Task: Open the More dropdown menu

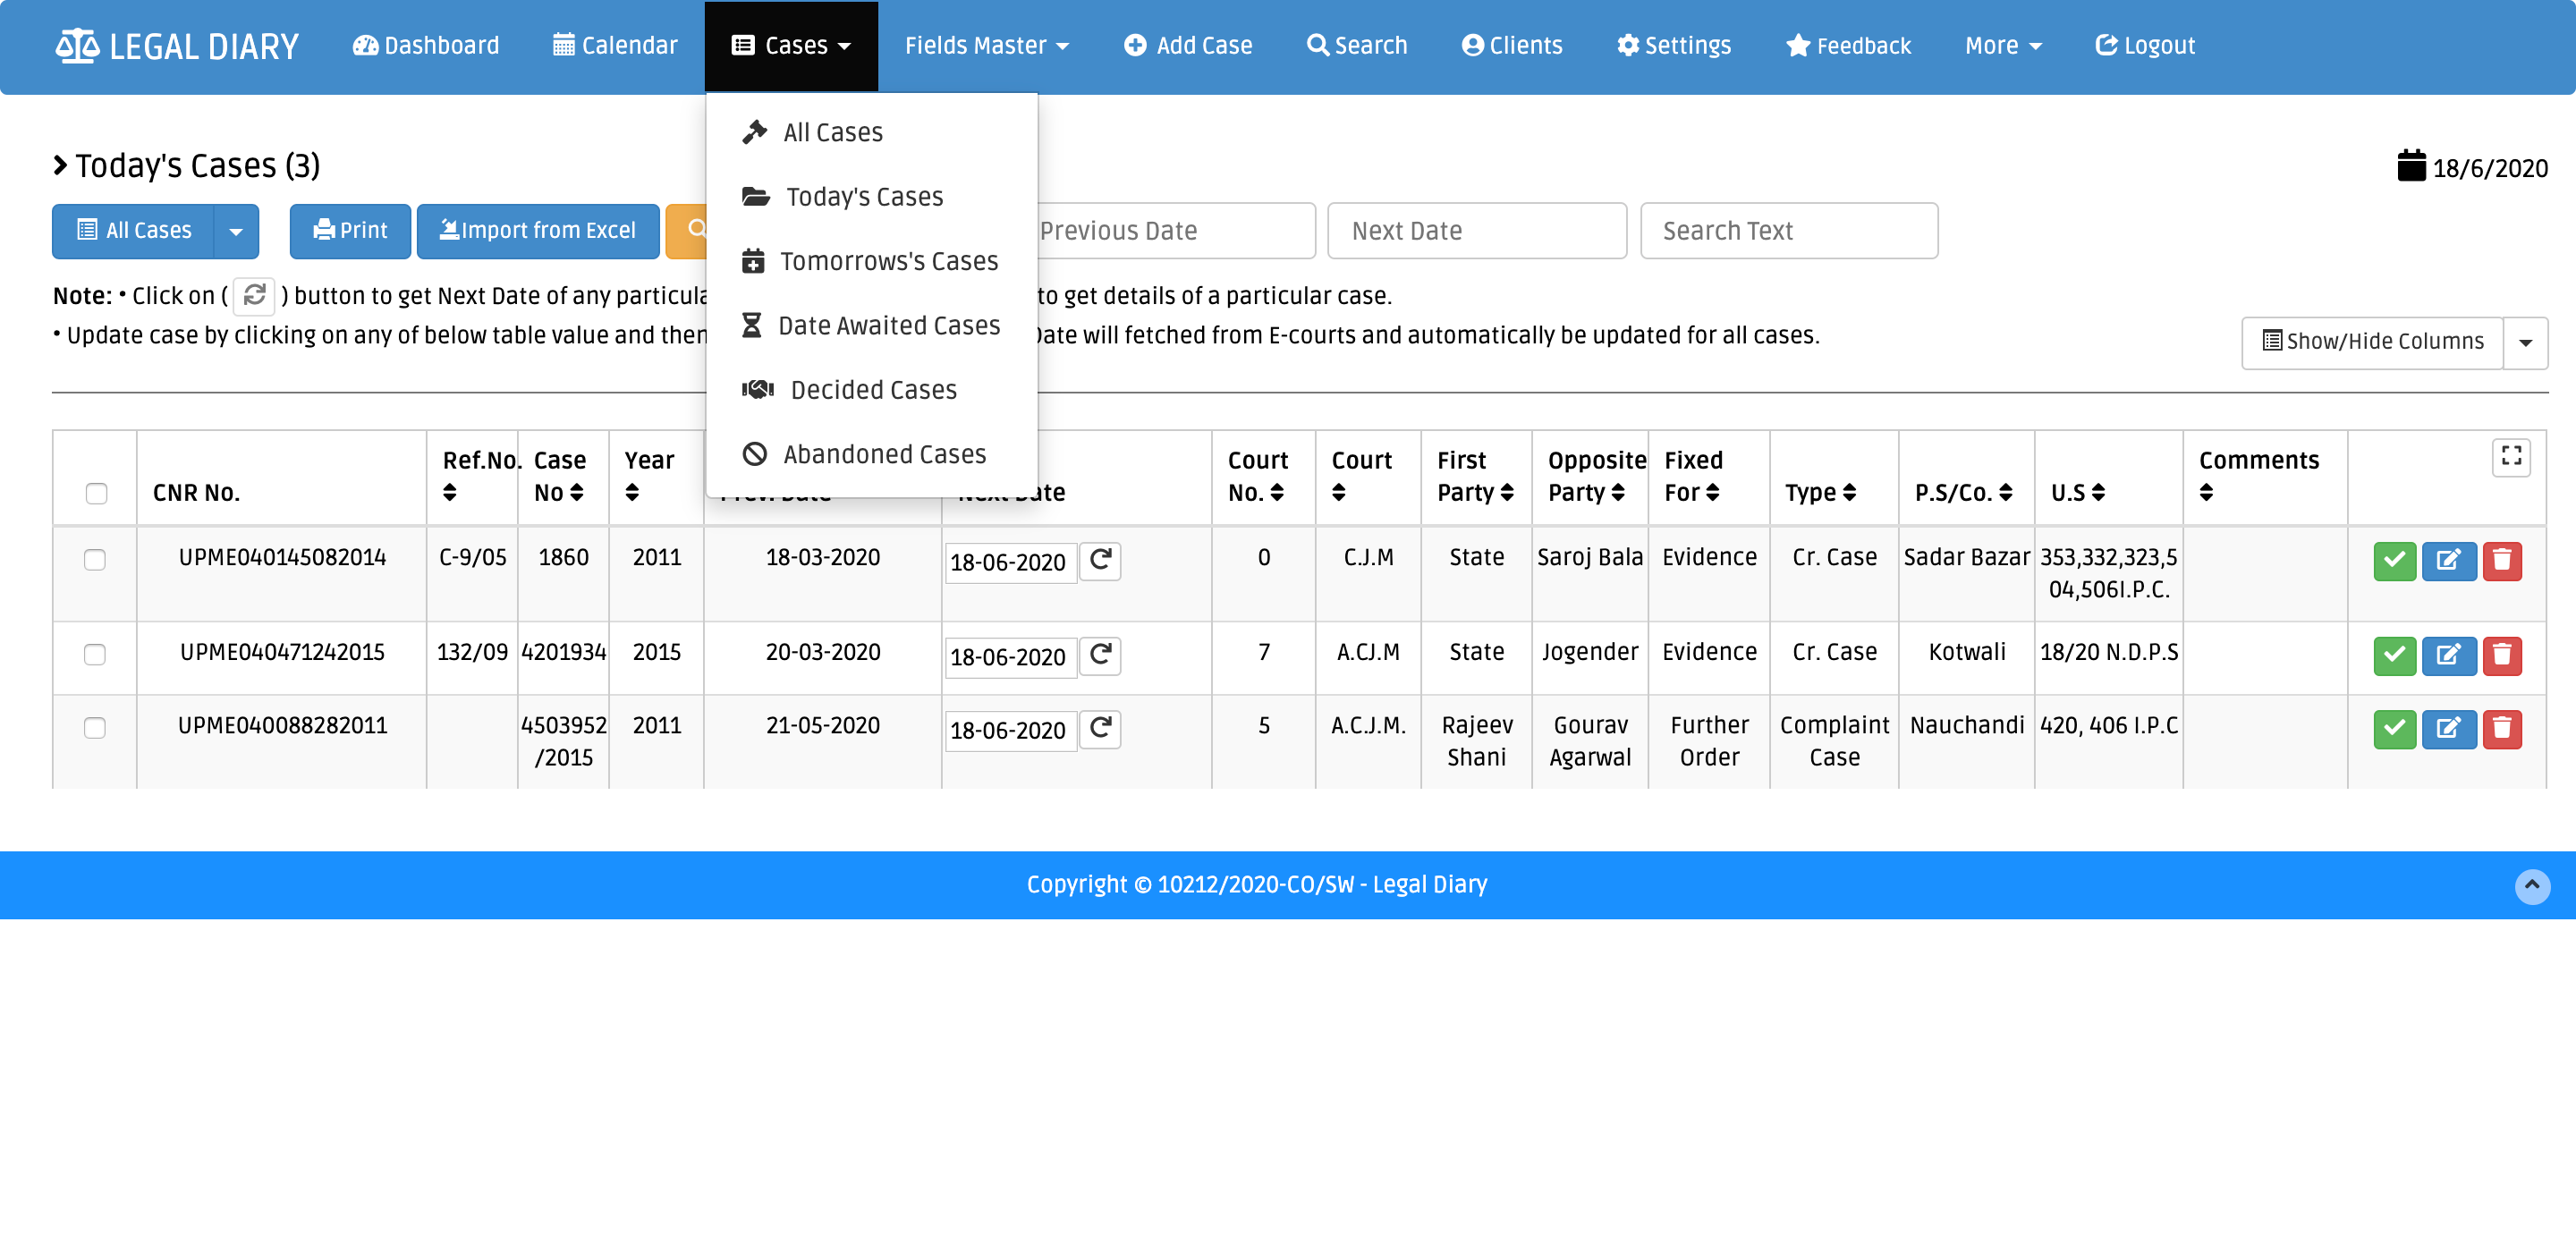Action: [2003, 46]
